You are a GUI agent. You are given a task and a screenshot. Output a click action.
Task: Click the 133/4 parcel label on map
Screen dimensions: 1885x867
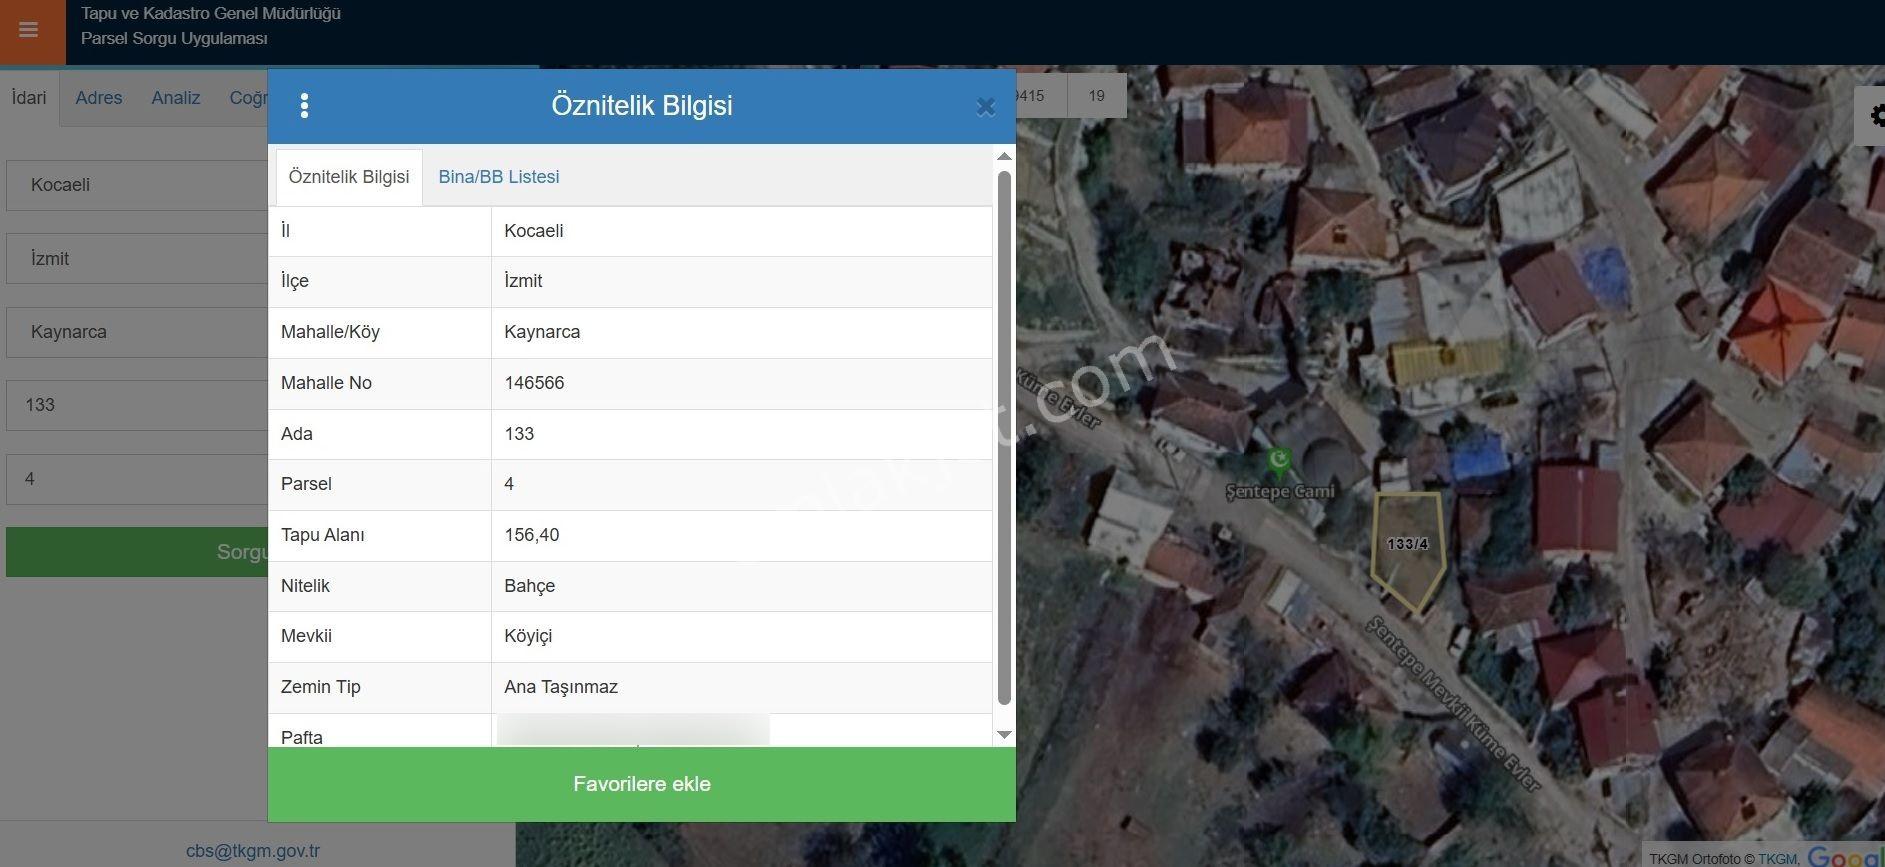coord(1407,544)
